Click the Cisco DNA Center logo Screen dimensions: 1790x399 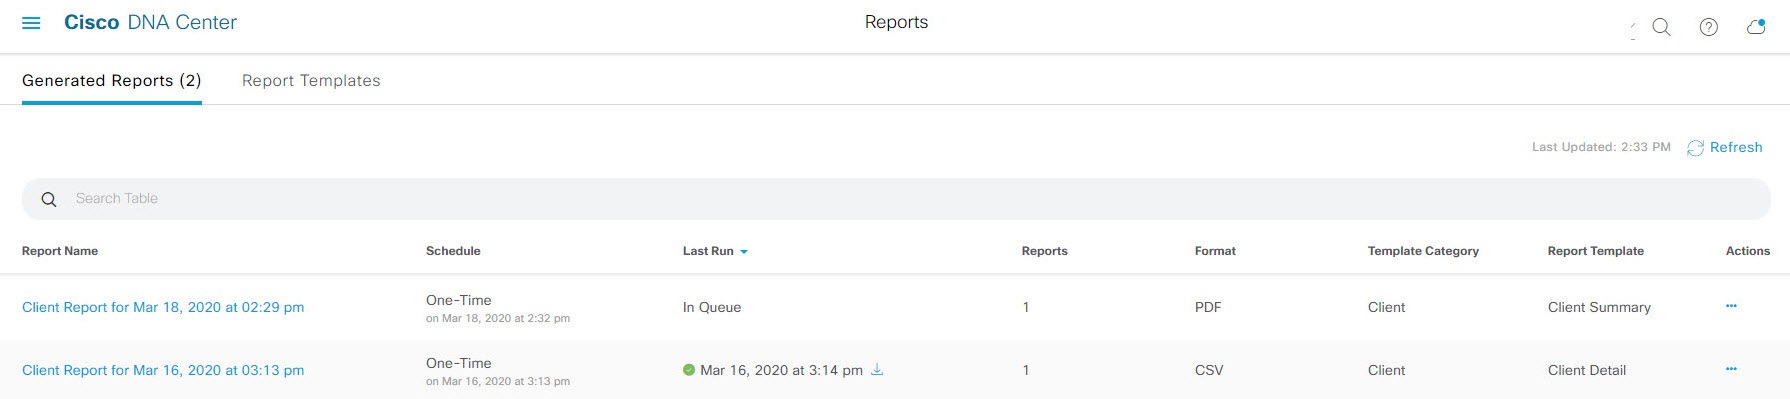click(150, 22)
